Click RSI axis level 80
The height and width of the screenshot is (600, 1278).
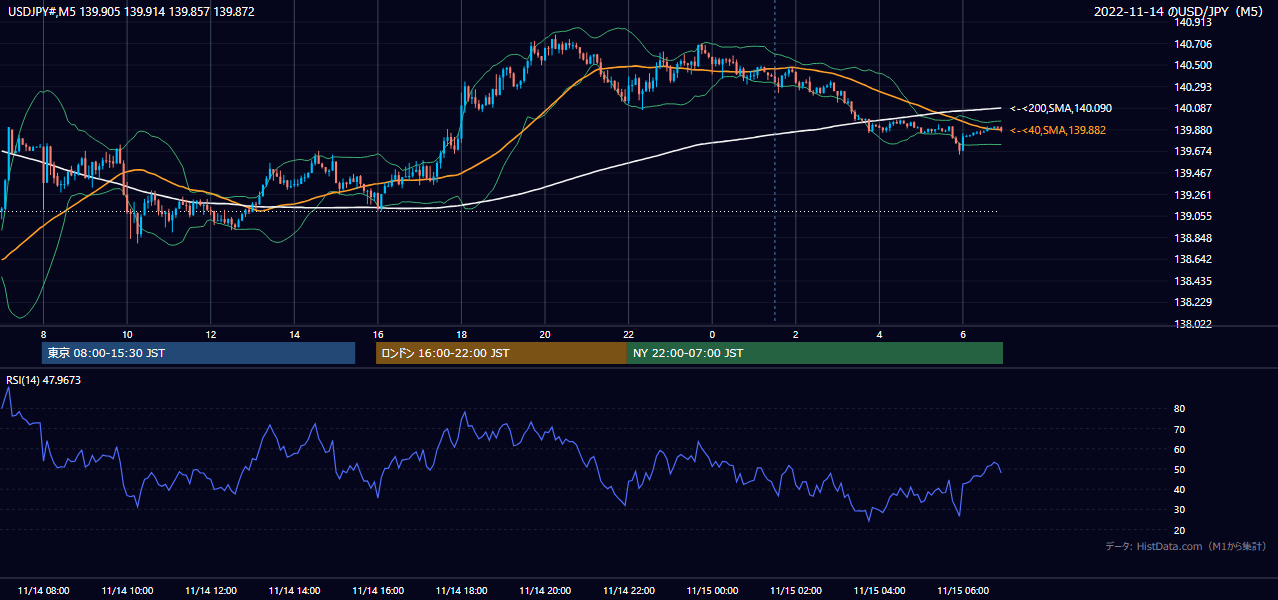[1180, 409]
